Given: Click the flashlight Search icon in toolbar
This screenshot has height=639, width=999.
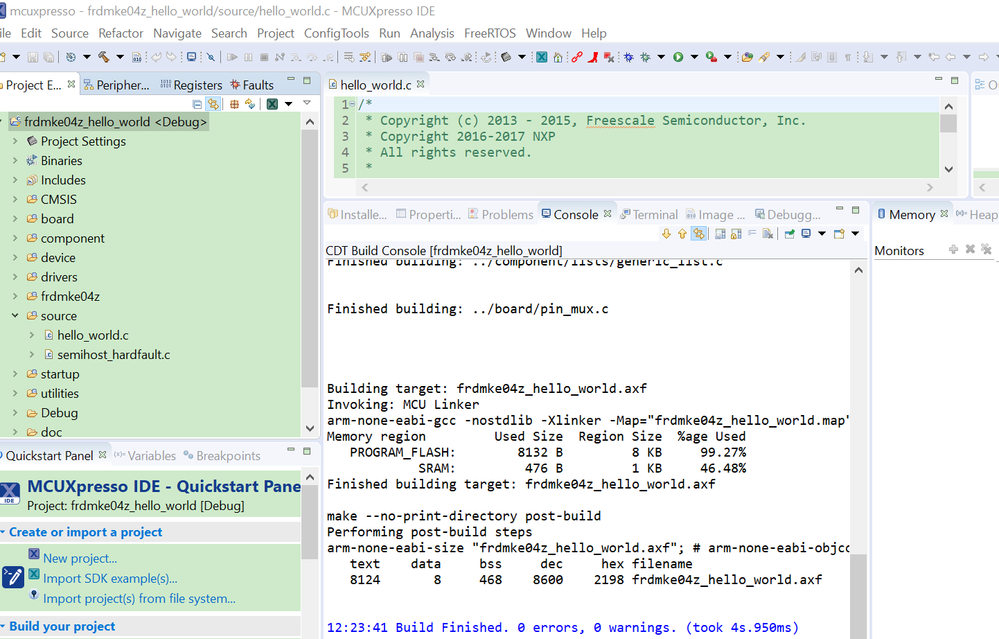Looking at the screenshot, I should point(764,57).
